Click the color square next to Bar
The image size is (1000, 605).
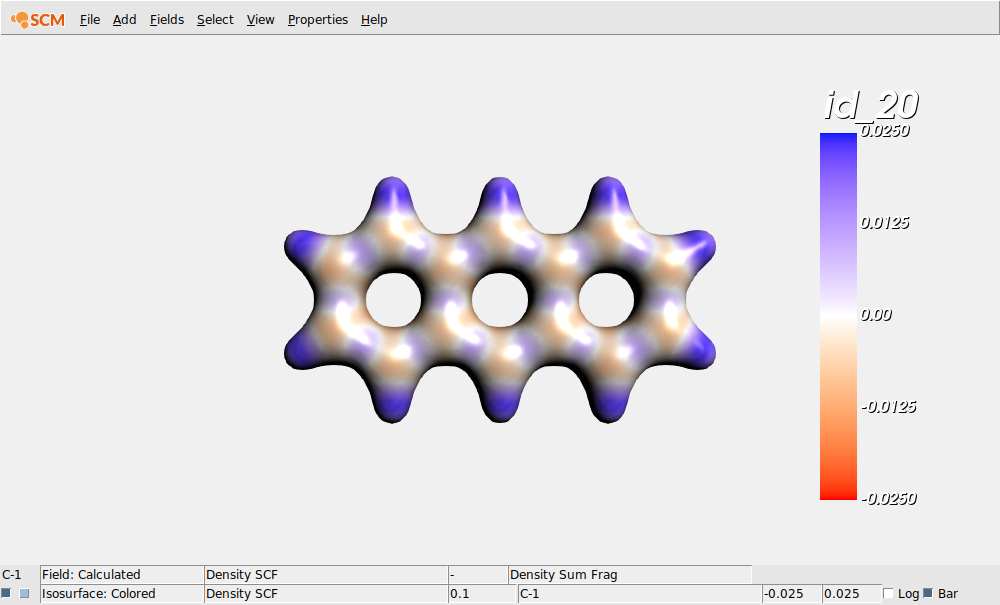click(x=929, y=593)
